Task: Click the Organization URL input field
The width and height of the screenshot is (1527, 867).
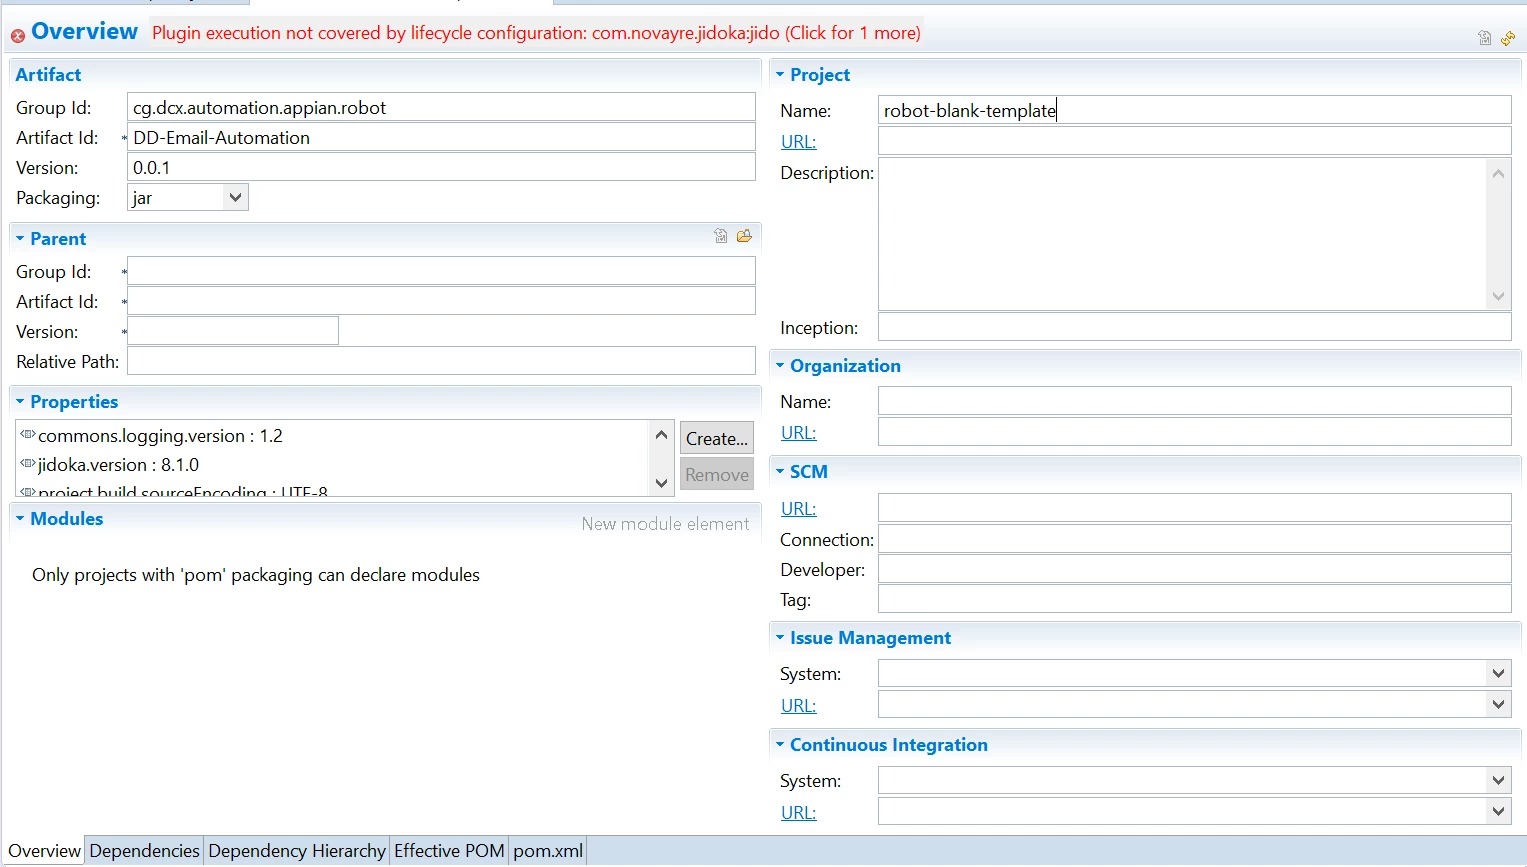Action: pyautogui.click(x=1194, y=432)
